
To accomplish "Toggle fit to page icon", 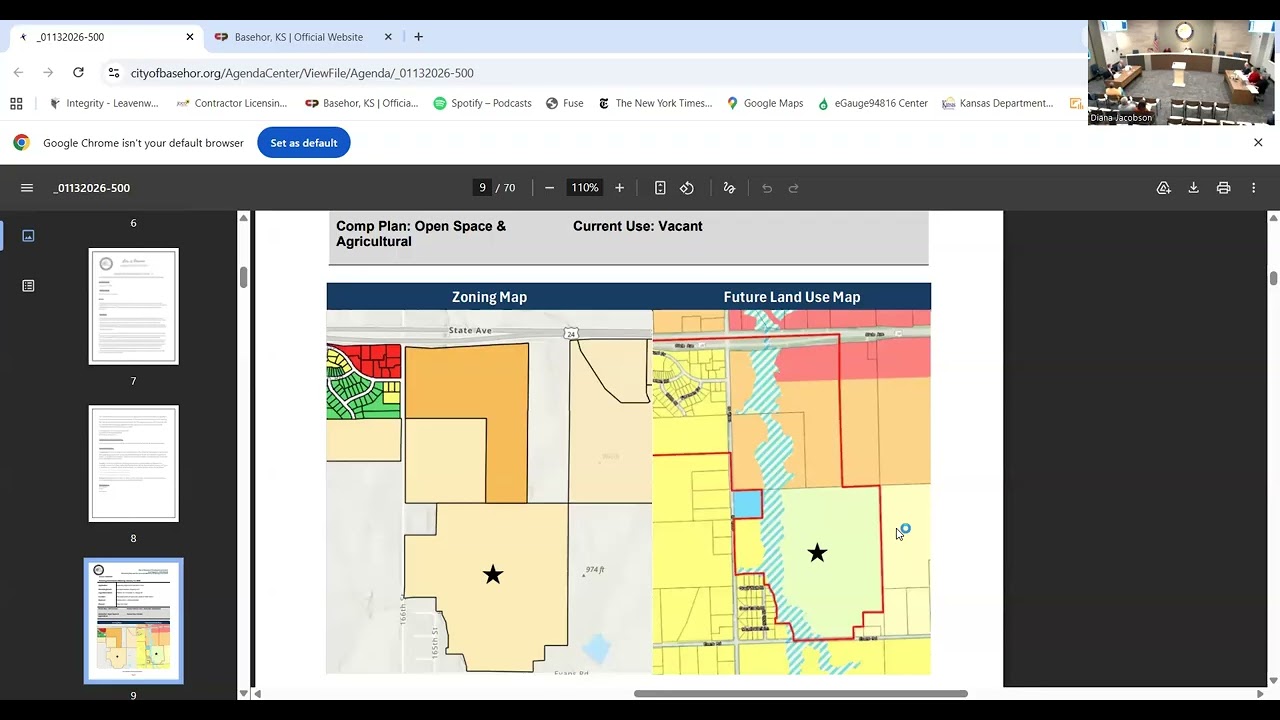I will tap(660, 188).
